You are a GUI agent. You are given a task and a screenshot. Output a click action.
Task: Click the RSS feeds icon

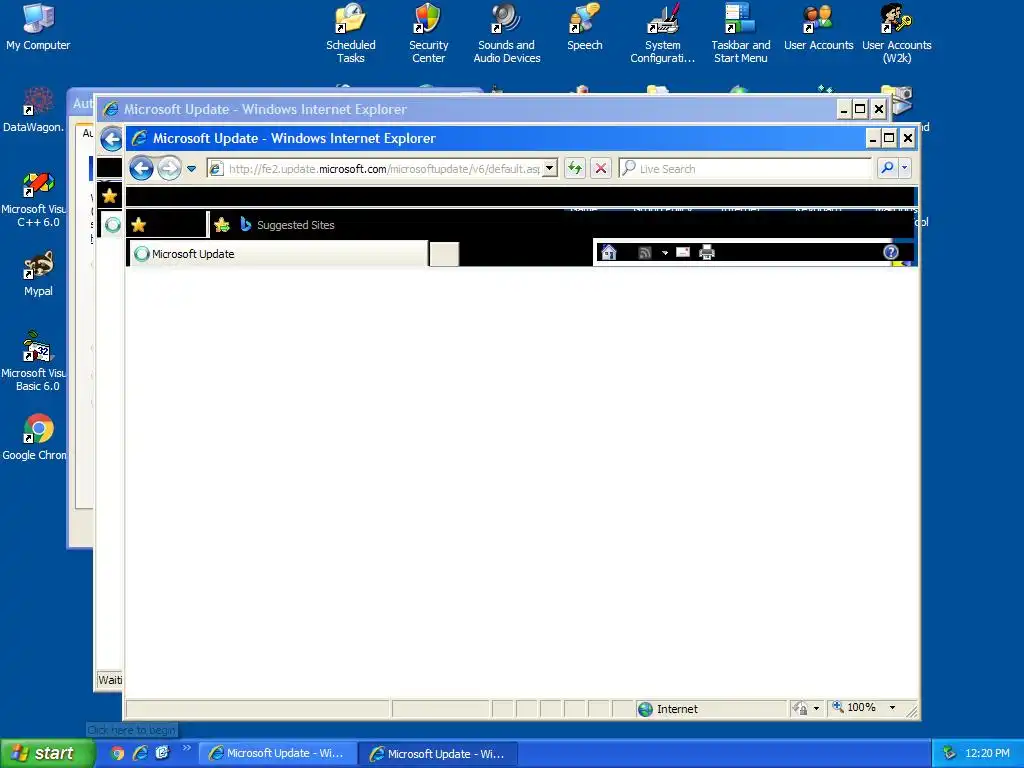pyautogui.click(x=645, y=253)
